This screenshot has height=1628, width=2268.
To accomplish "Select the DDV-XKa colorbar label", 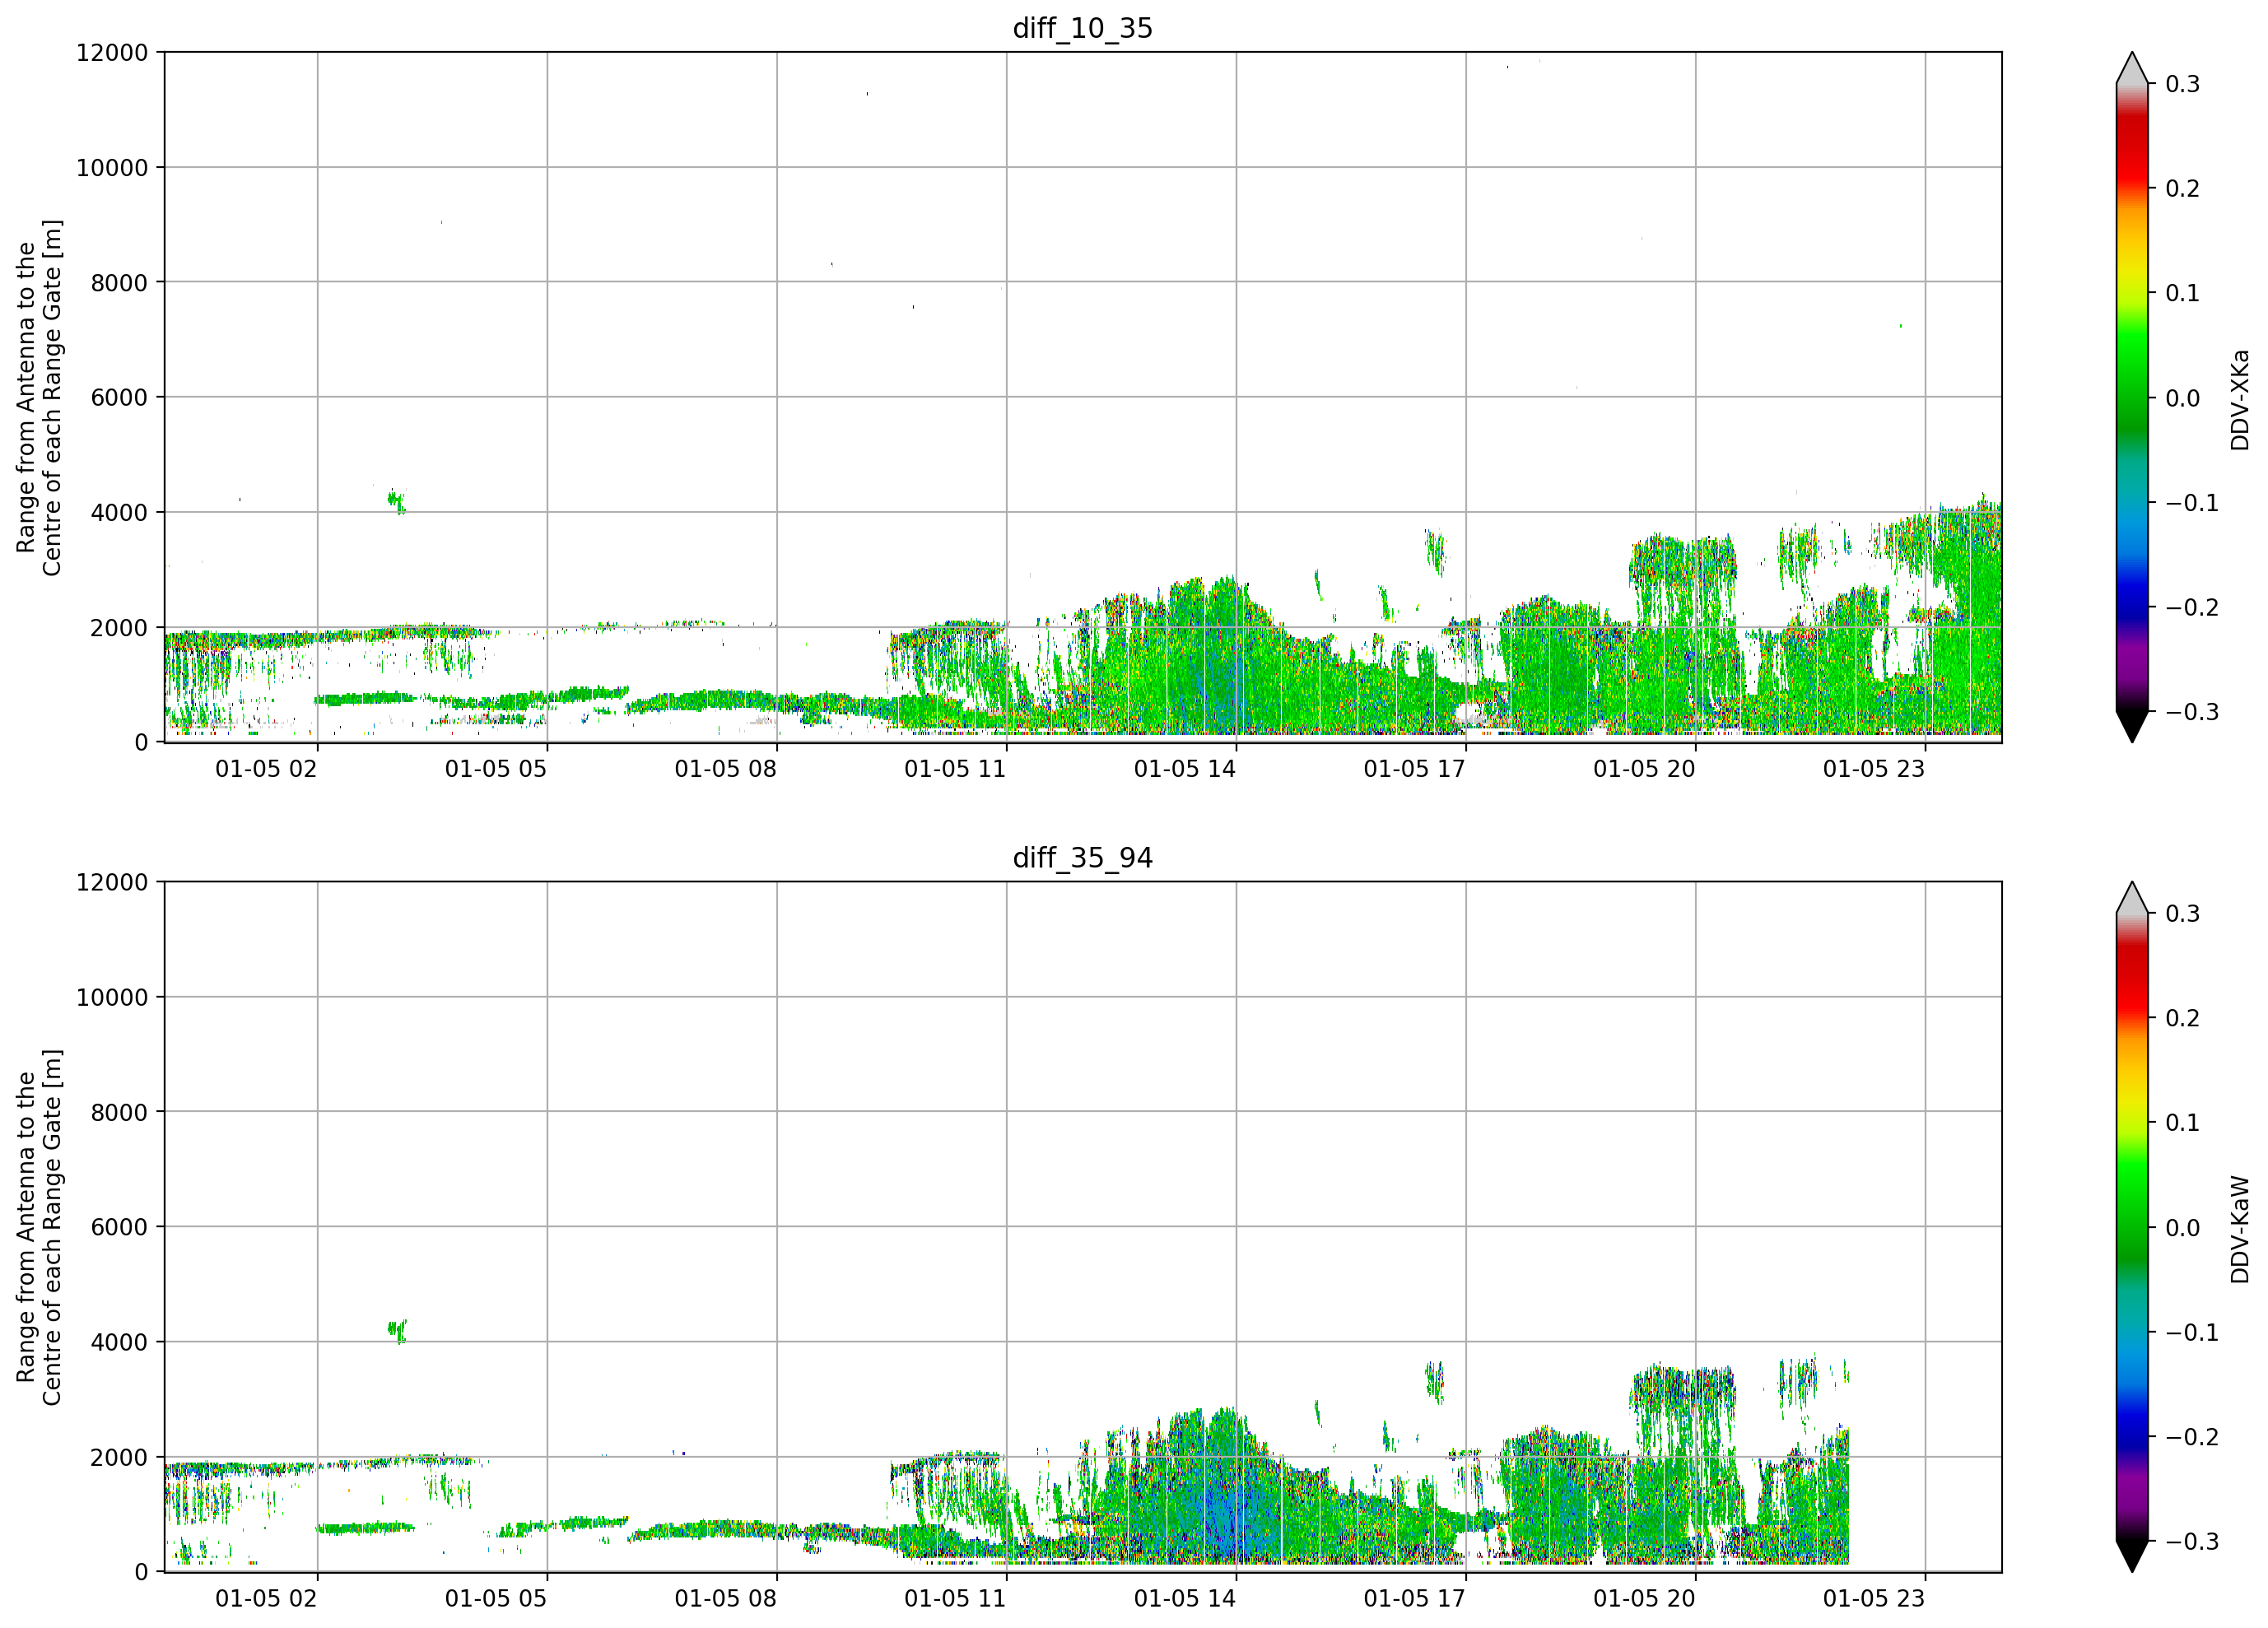I will coord(2240,399).
